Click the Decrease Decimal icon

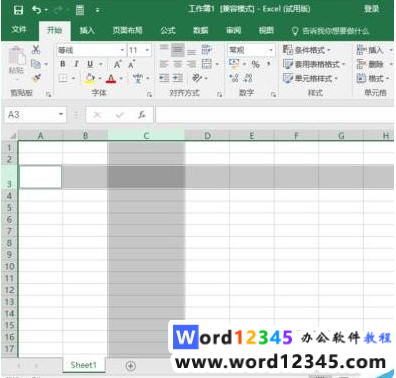tap(248, 78)
